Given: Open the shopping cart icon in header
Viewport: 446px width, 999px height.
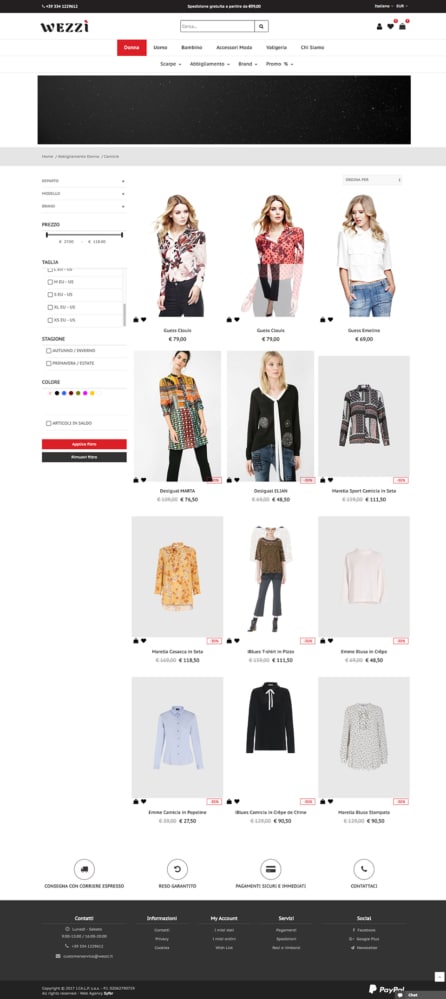Looking at the screenshot, I should [403, 27].
